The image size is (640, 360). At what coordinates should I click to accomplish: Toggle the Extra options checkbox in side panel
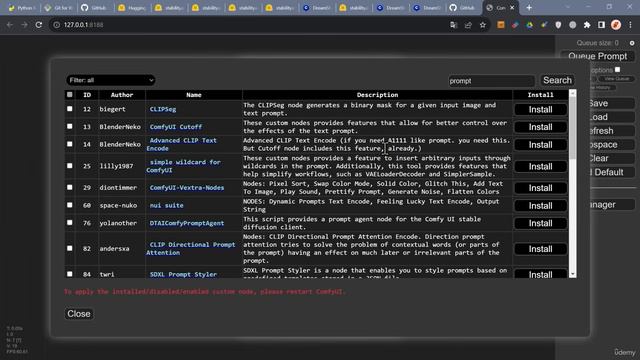pyautogui.click(x=617, y=70)
